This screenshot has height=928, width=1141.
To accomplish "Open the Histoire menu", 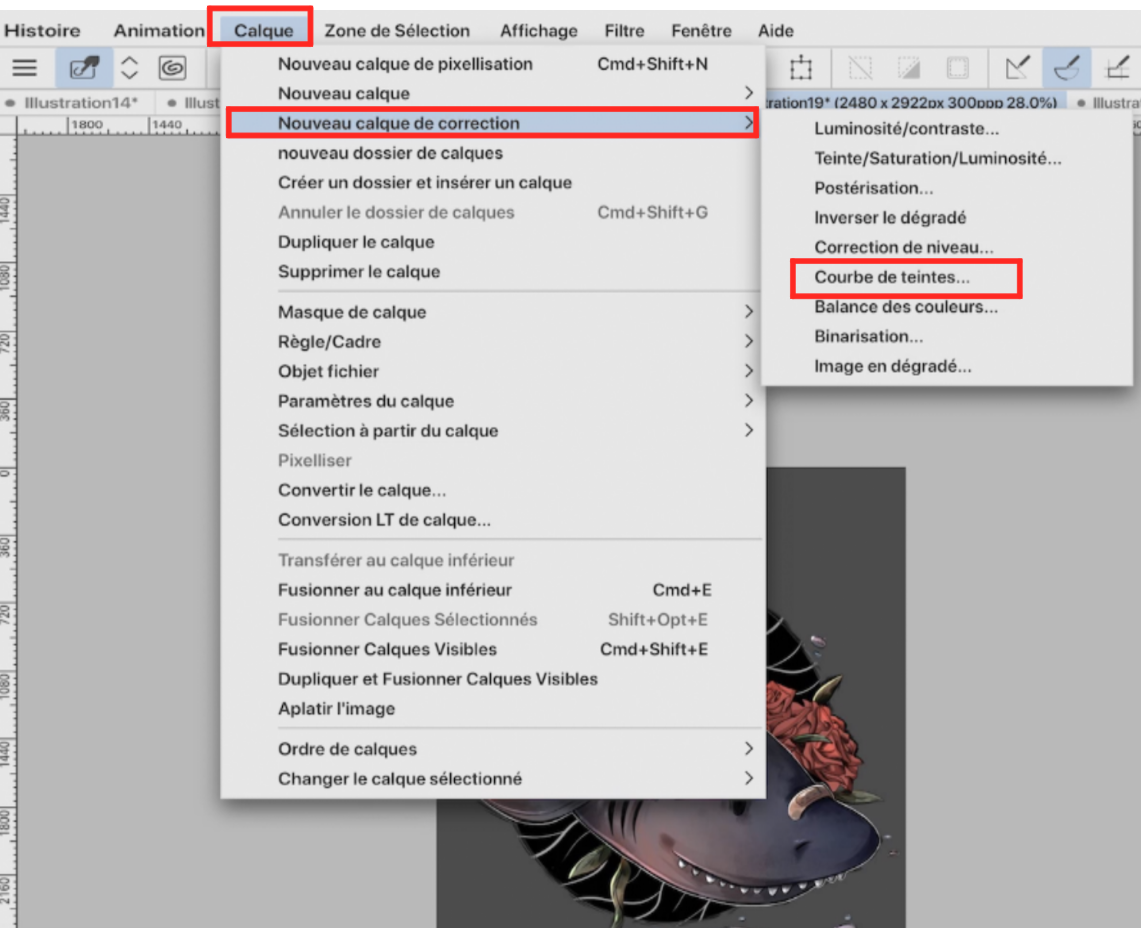I will coord(42,31).
